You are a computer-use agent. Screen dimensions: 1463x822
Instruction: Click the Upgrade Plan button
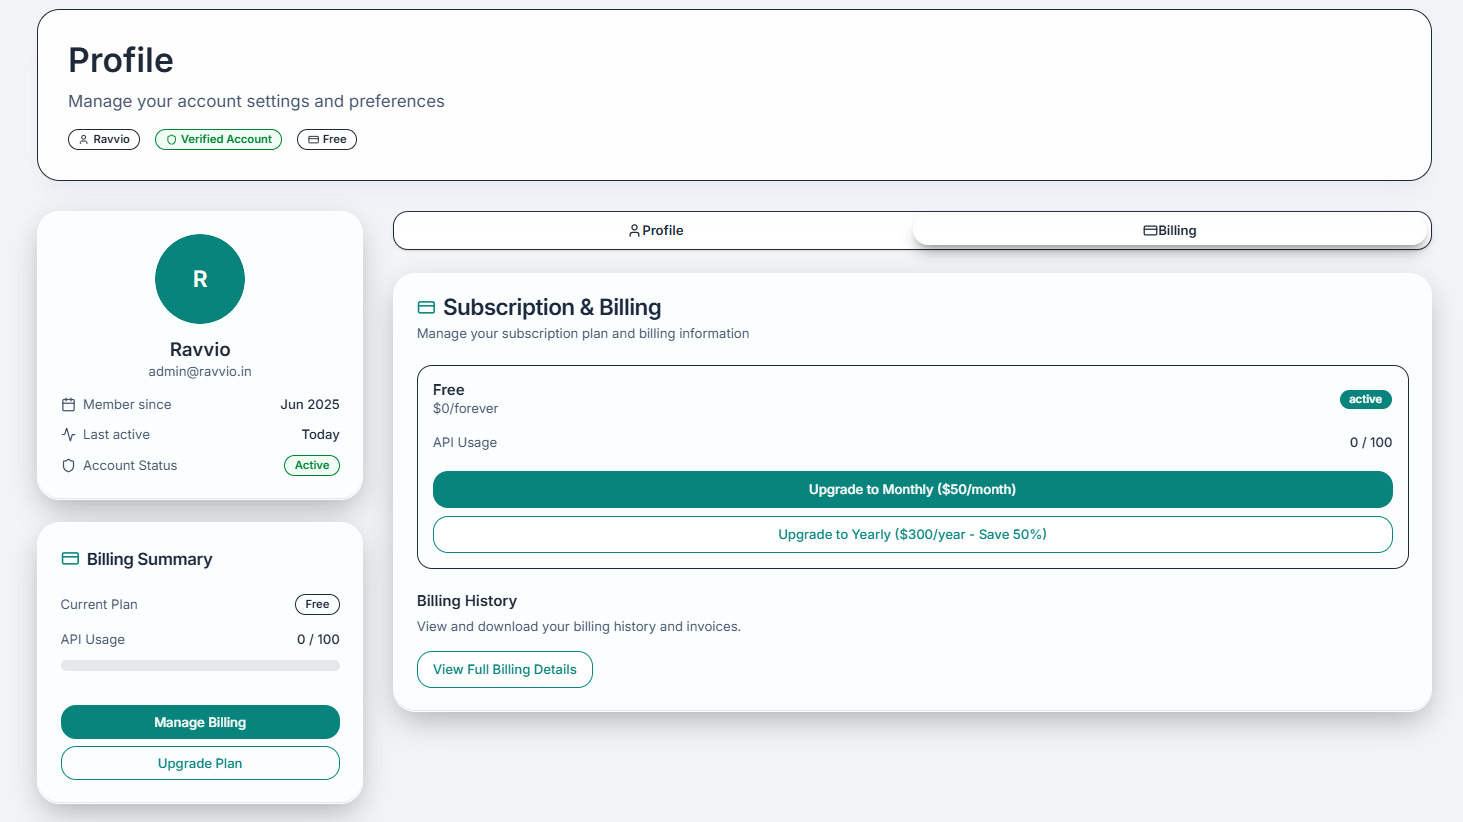(200, 763)
